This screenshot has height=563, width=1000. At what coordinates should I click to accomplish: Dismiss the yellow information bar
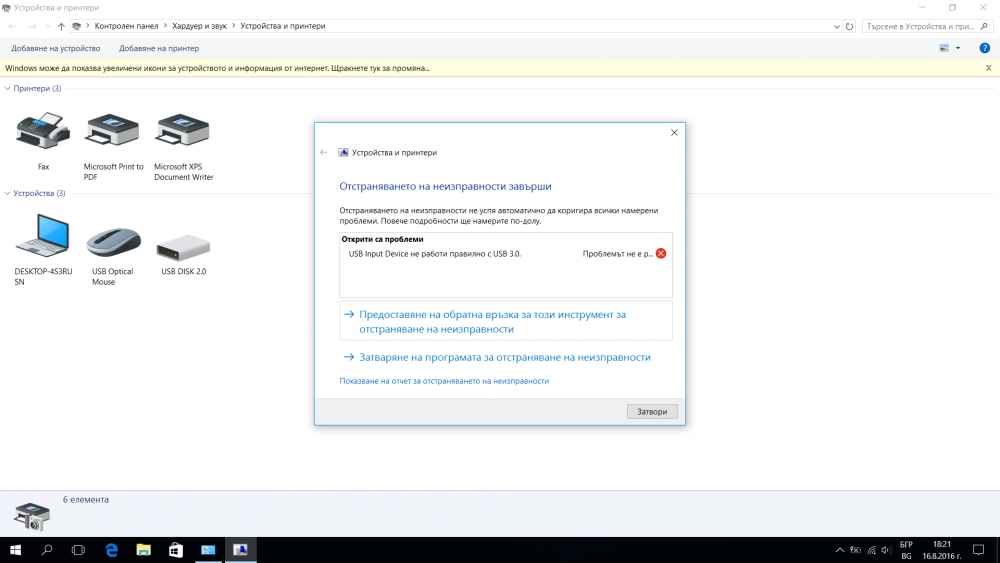coord(989,68)
